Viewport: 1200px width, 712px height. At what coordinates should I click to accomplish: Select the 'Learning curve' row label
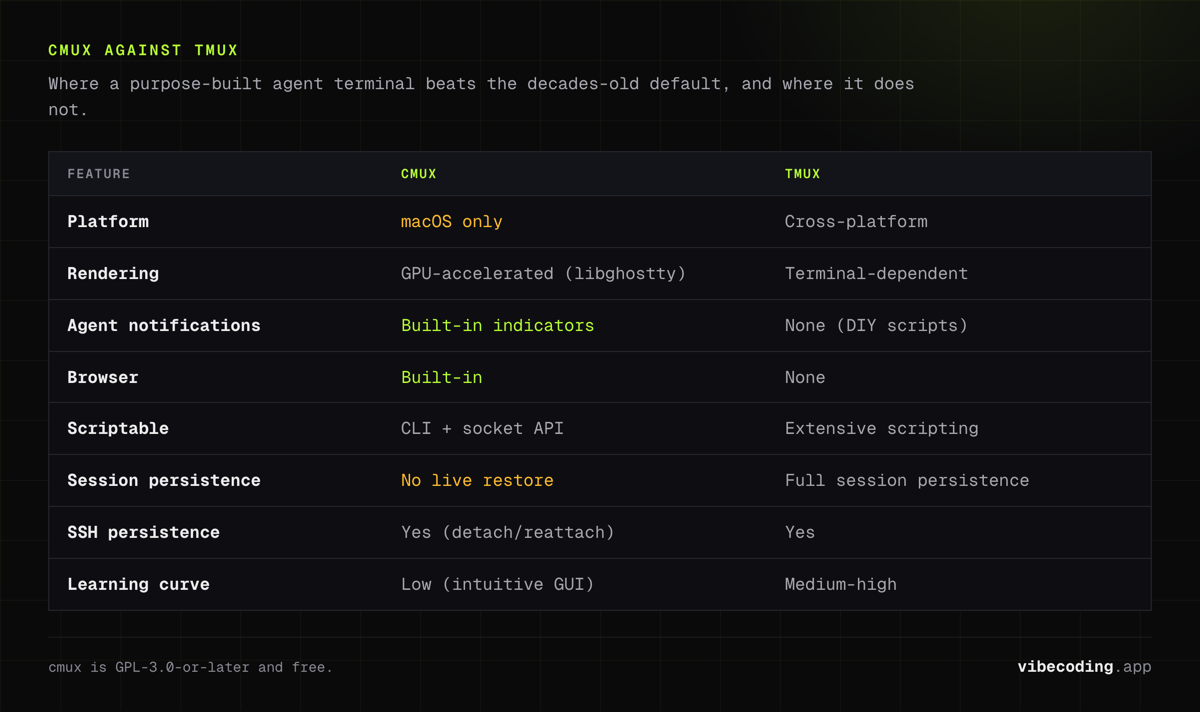pyautogui.click(x=138, y=584)
